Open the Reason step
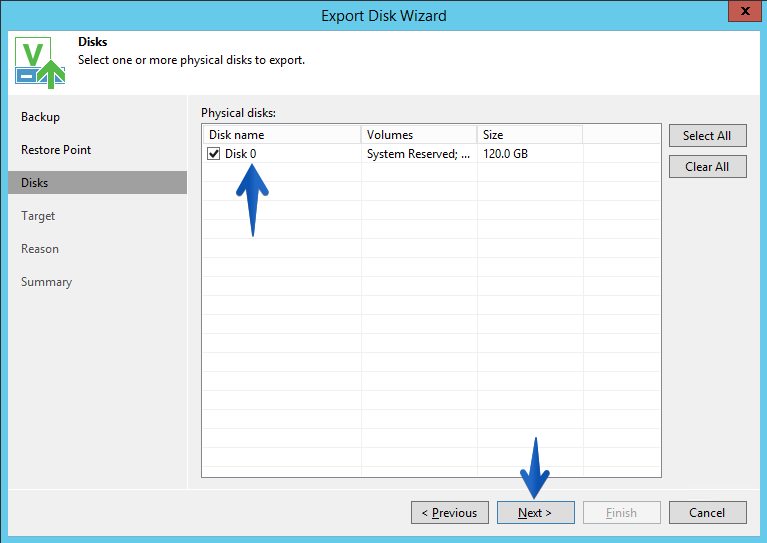 40,249
